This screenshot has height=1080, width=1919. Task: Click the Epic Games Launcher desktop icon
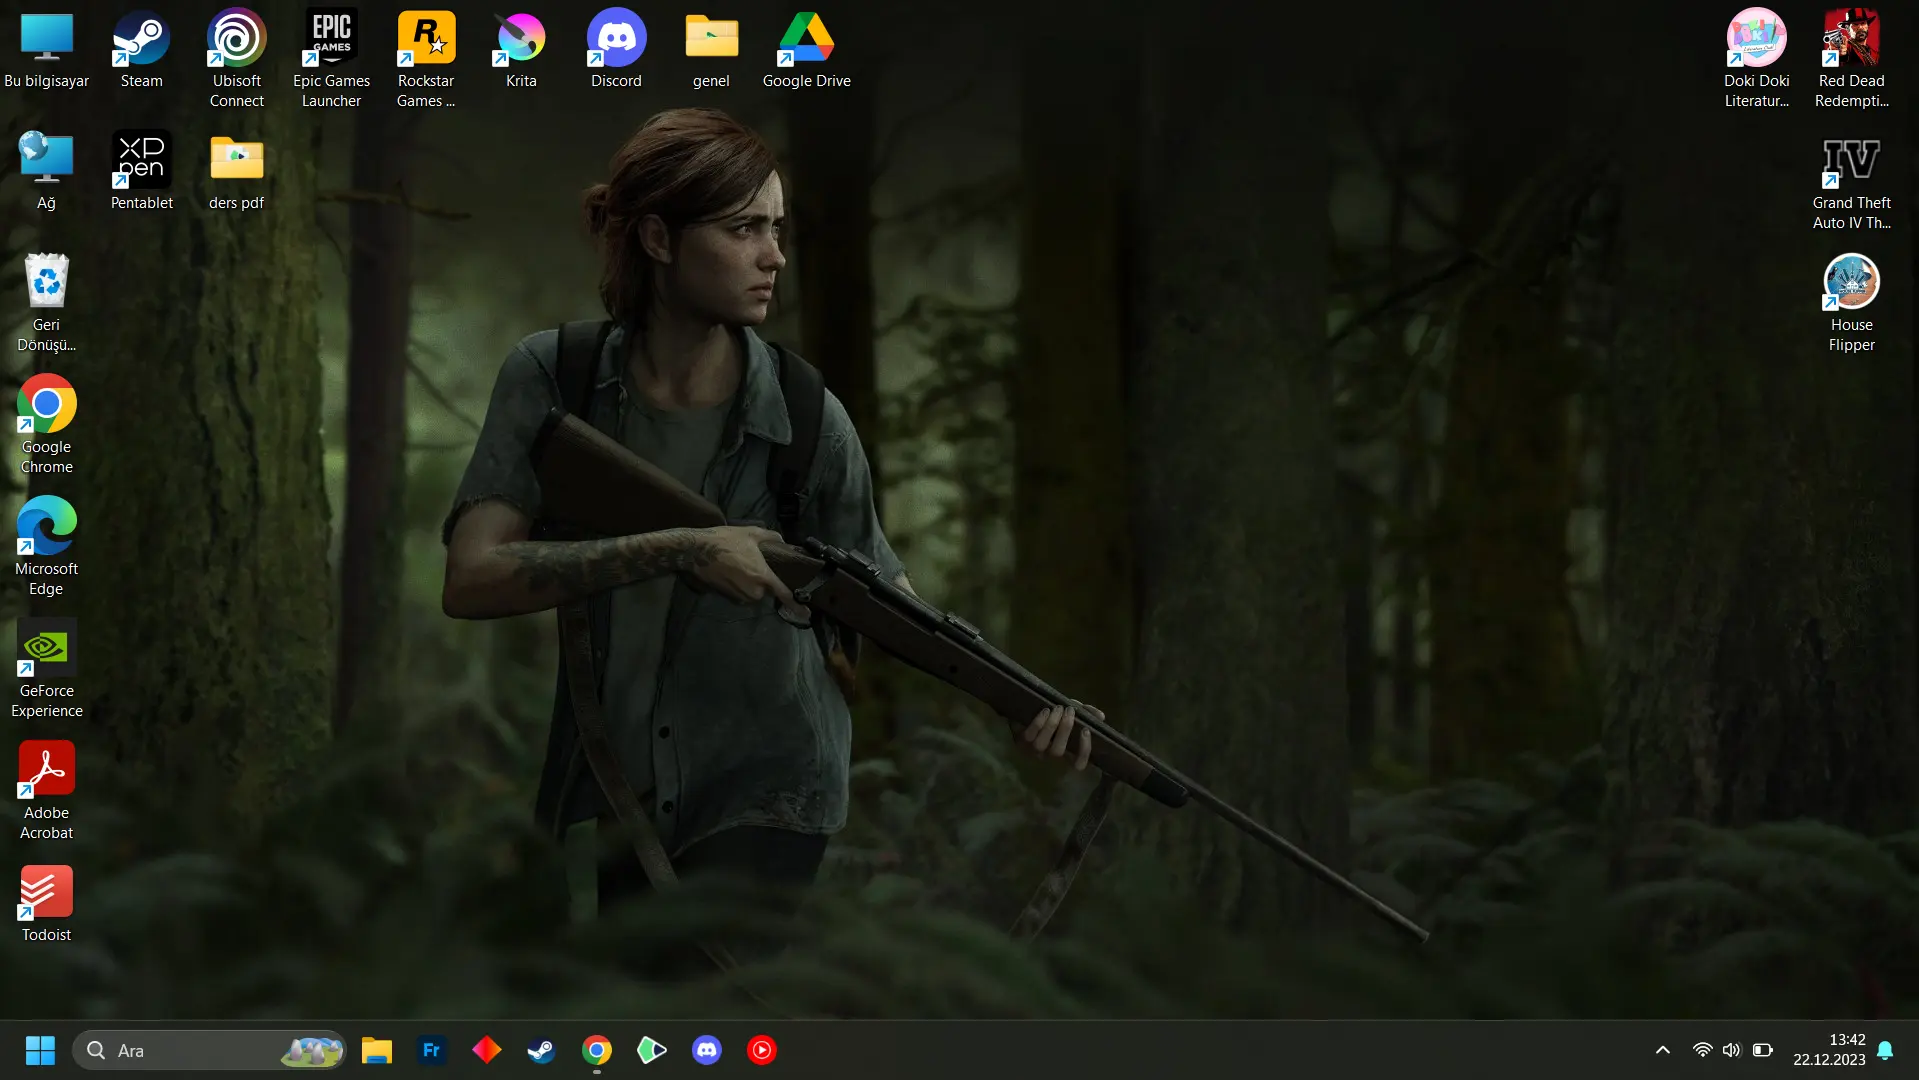[331, 60]
